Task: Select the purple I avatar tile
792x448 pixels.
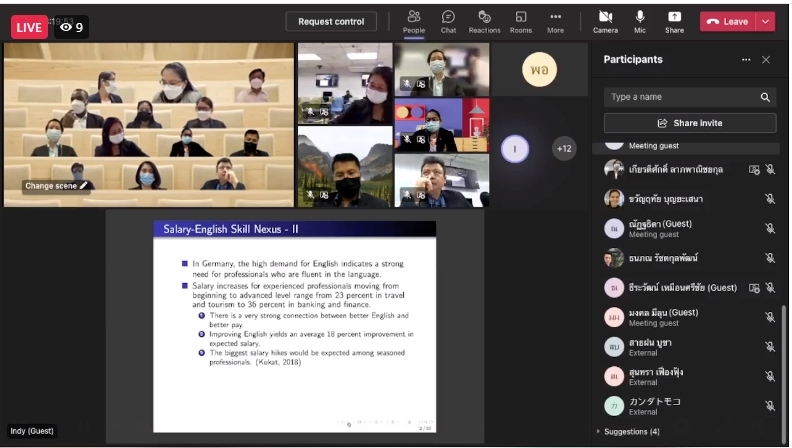Action: pyautogui.click(x=515, y=149)
